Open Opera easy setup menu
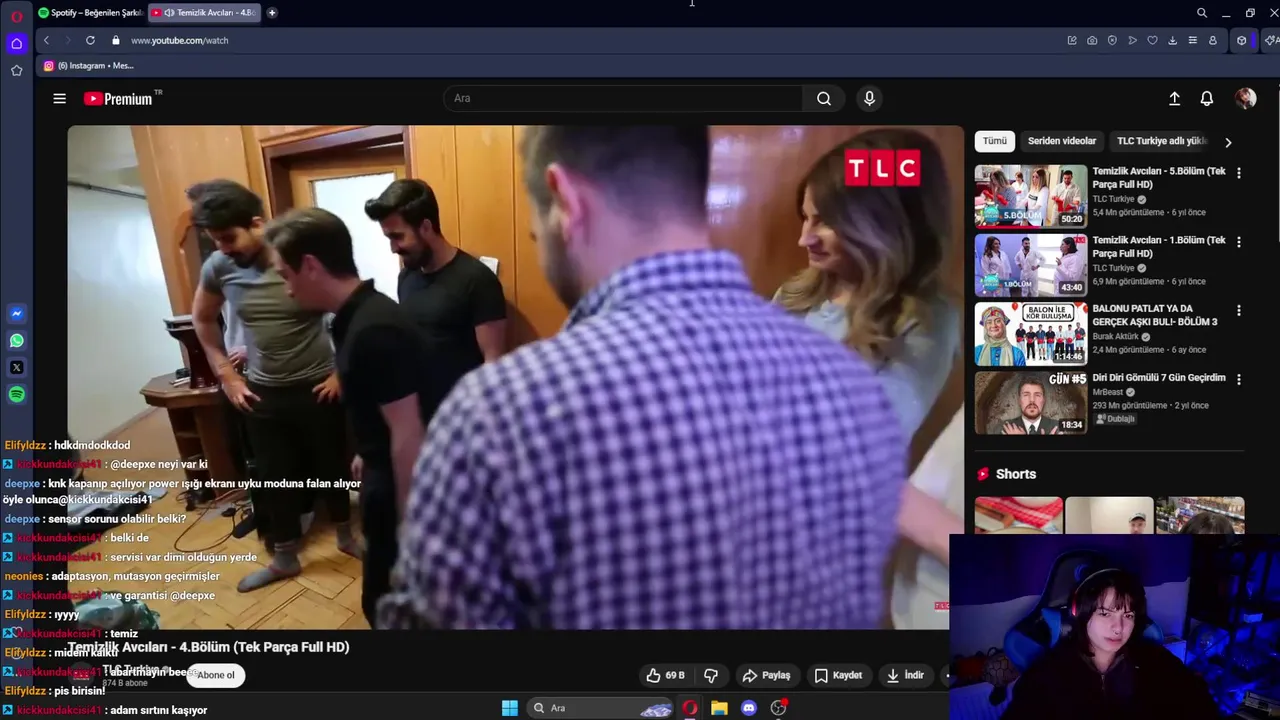Image resolution: width=1280 pixels, height=720 pixels. tap(1192, 40)
